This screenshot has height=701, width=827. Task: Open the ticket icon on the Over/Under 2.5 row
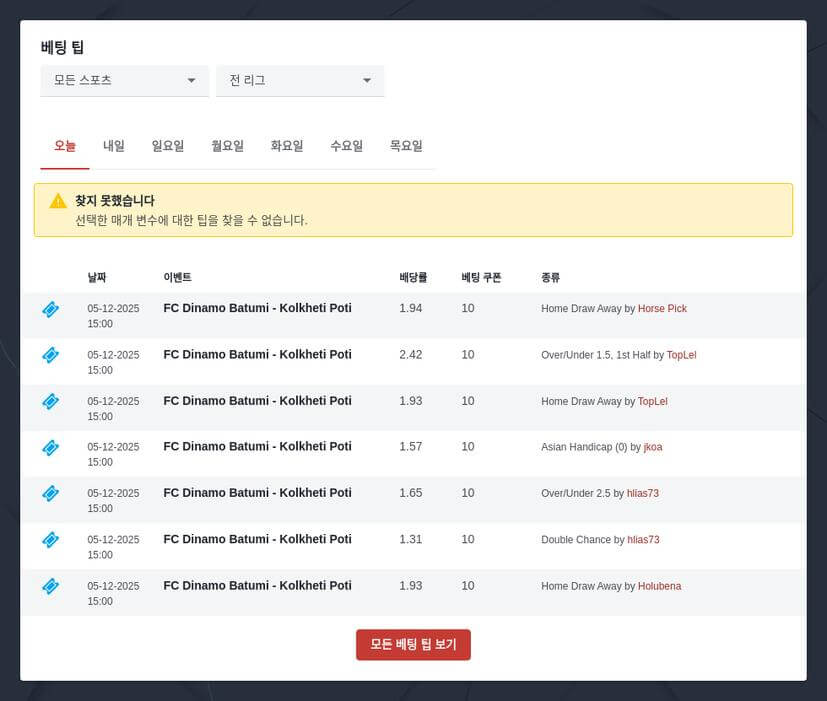[x=50, y=494]
